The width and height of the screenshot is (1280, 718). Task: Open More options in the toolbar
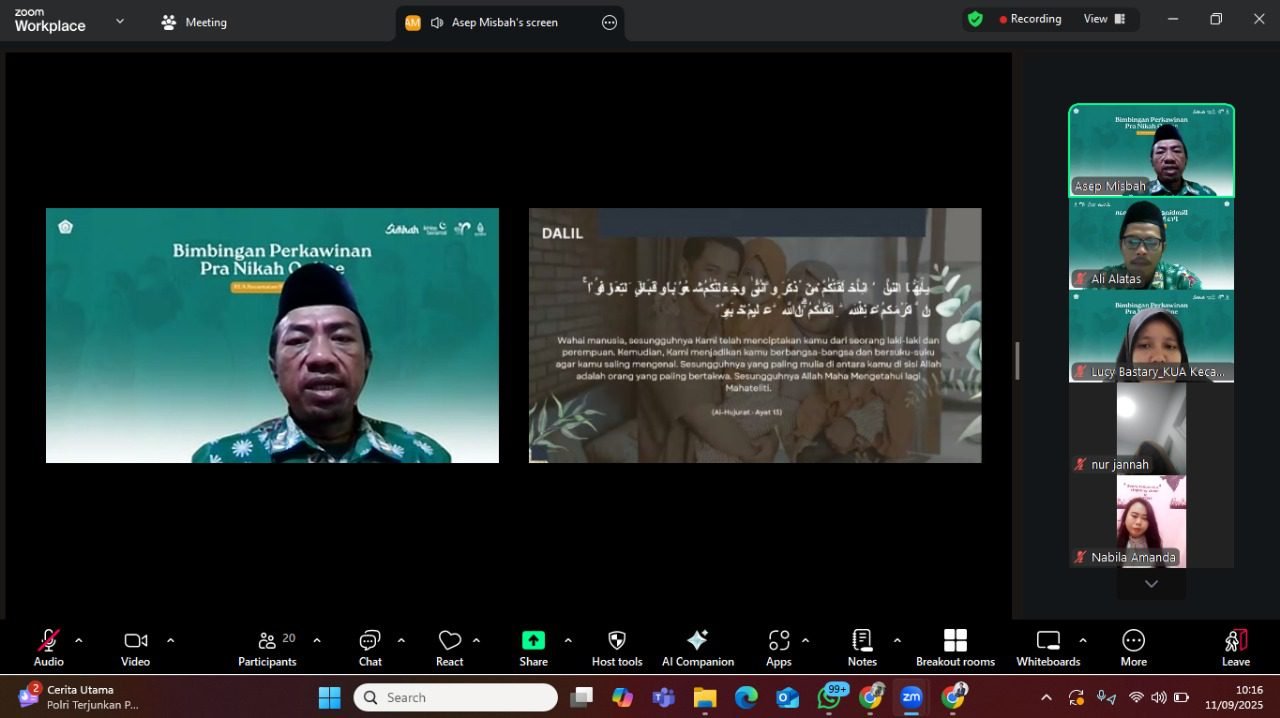point(1133,647)
